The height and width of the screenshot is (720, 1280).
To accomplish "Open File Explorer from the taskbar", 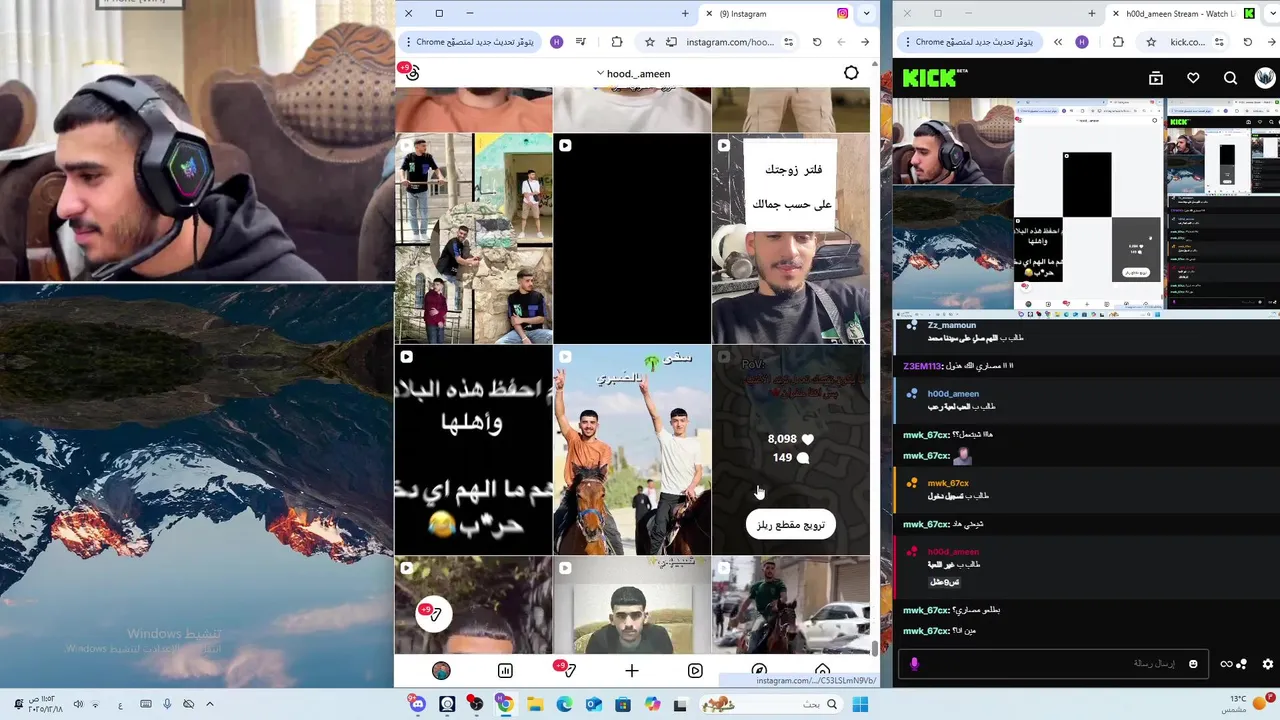I will pos(534,705).
